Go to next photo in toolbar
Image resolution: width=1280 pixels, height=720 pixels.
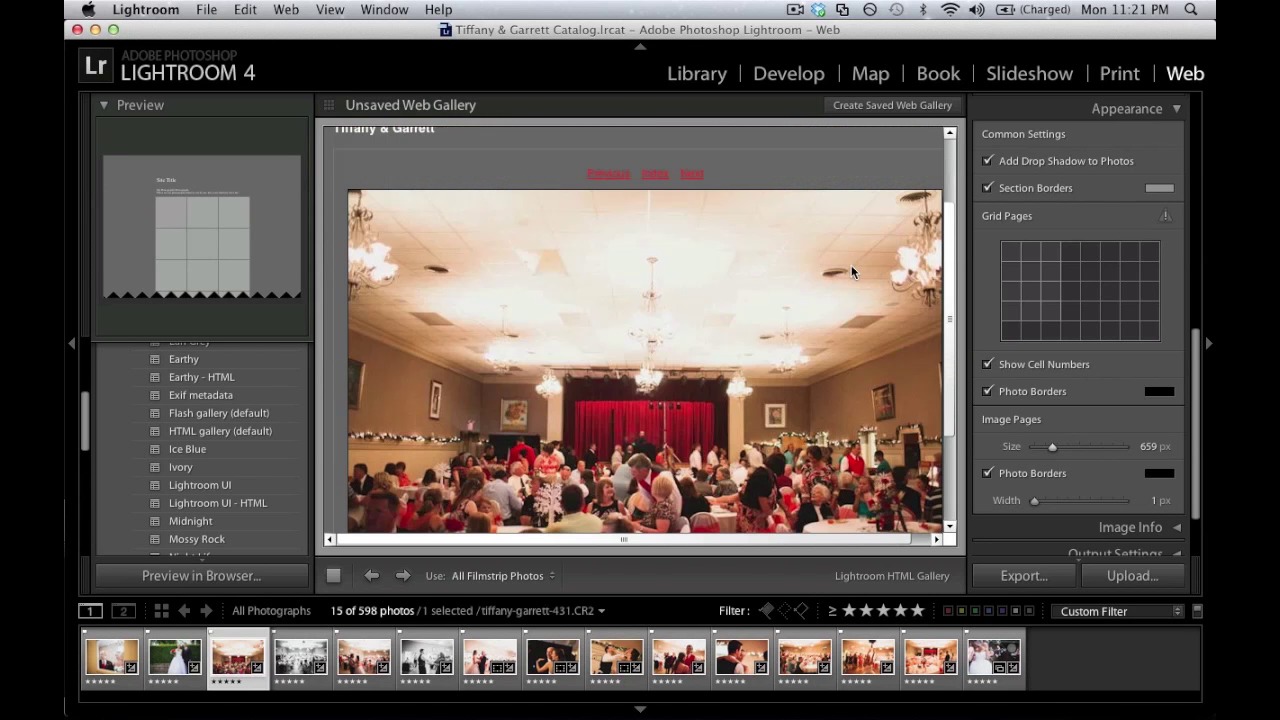(403, 576)
